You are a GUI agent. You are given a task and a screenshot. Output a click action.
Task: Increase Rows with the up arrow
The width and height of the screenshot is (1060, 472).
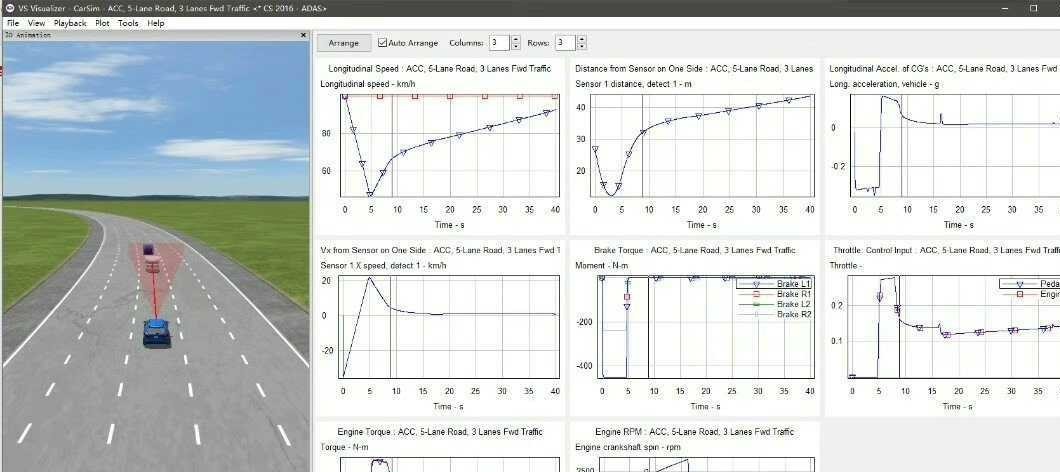click(582, 39)
